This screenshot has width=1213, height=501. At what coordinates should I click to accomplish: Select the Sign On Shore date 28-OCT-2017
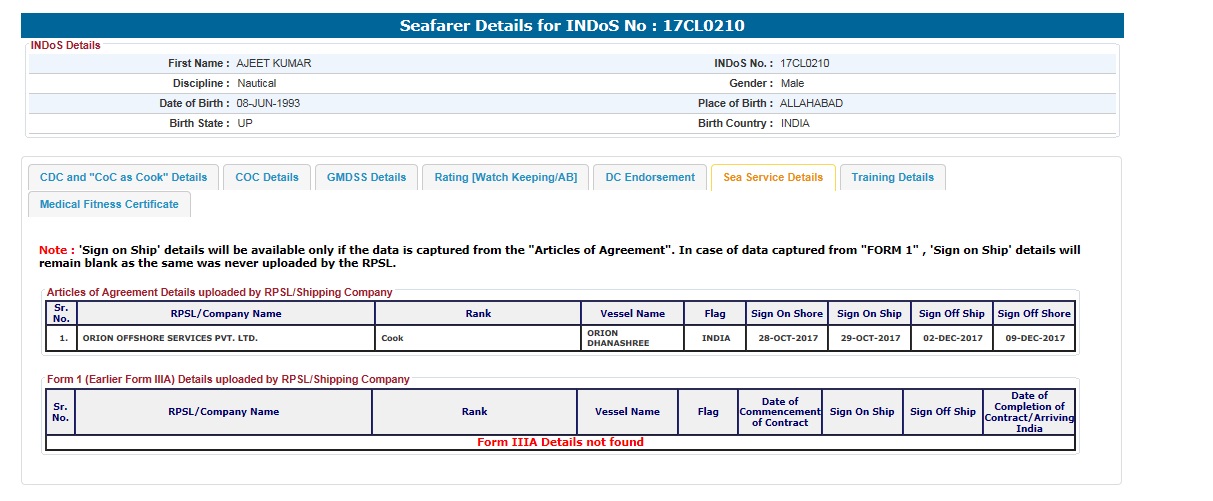click(x=789, y=338)
